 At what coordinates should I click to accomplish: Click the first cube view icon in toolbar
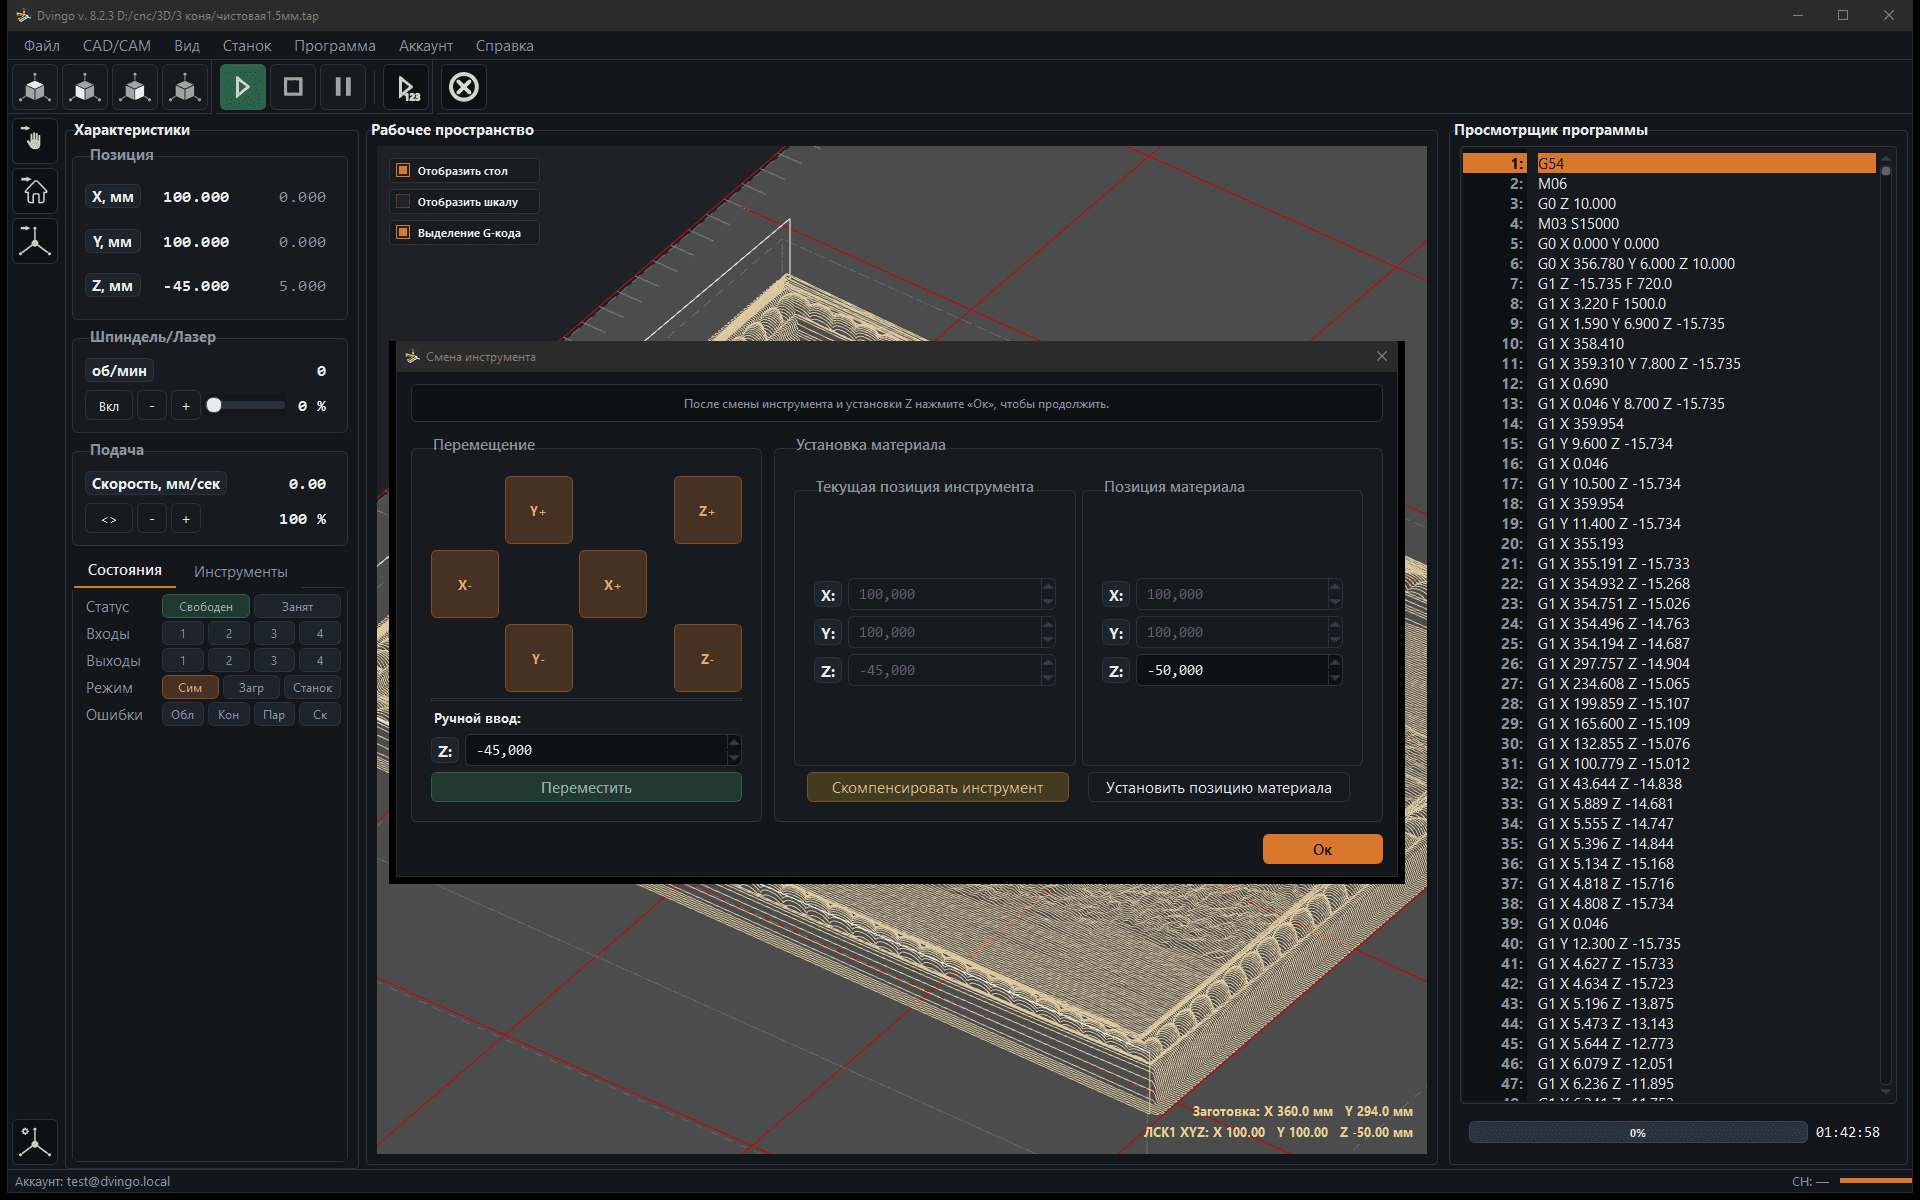click(36, 88)
